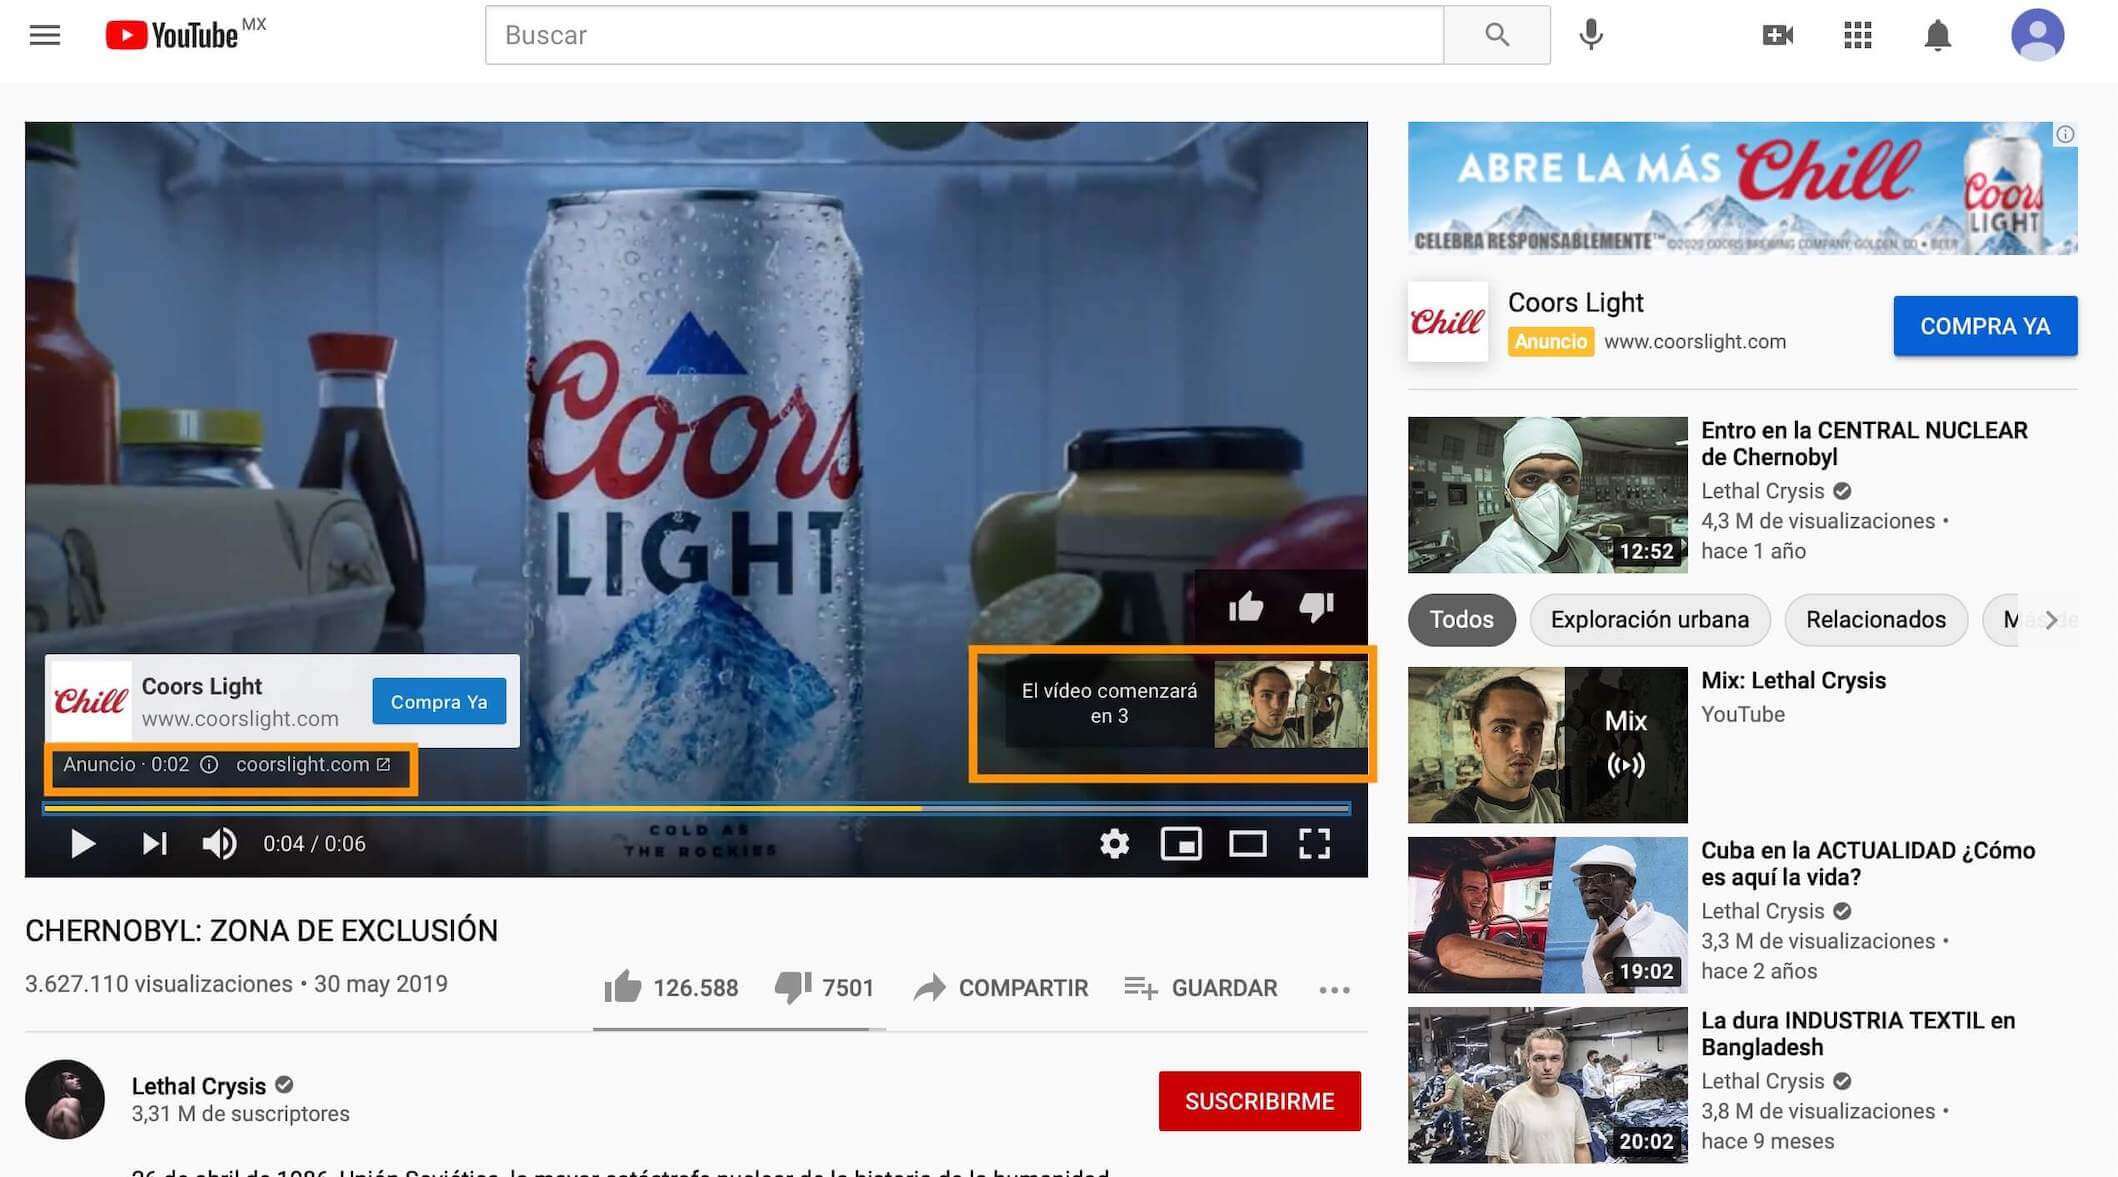Like the video with 126.588 likes
The height and width of the screenshot is (1177, 2118).
[623, 988]
